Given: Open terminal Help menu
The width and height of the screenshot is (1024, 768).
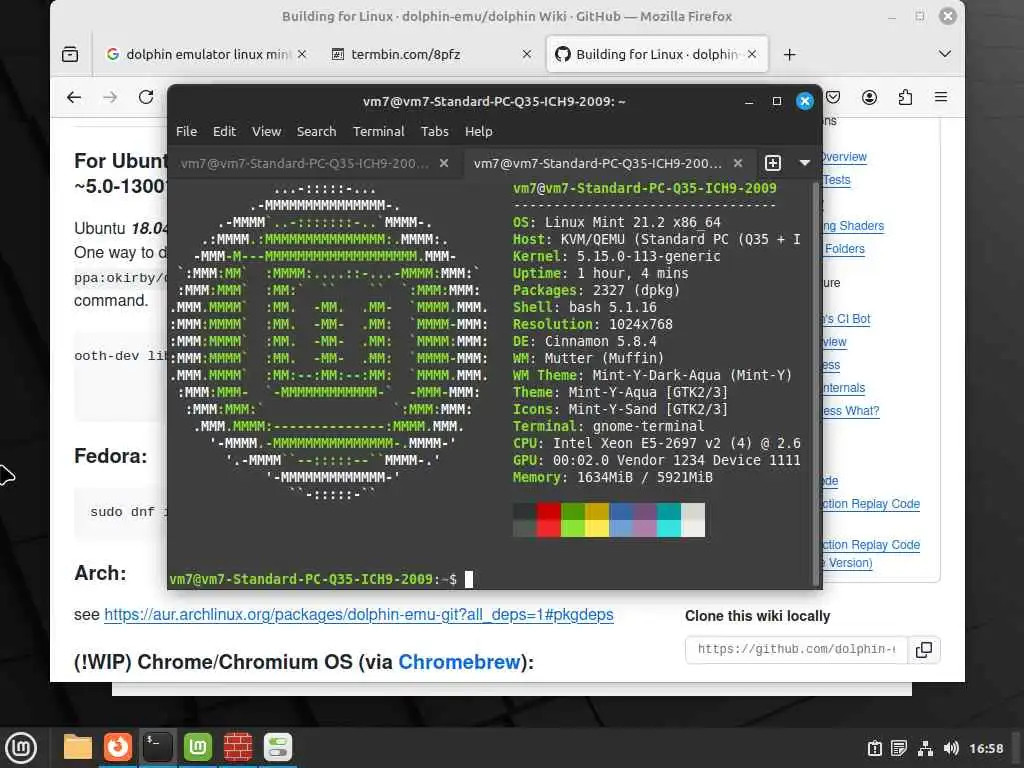Looking at the screenshot, I should click(479, 131).
